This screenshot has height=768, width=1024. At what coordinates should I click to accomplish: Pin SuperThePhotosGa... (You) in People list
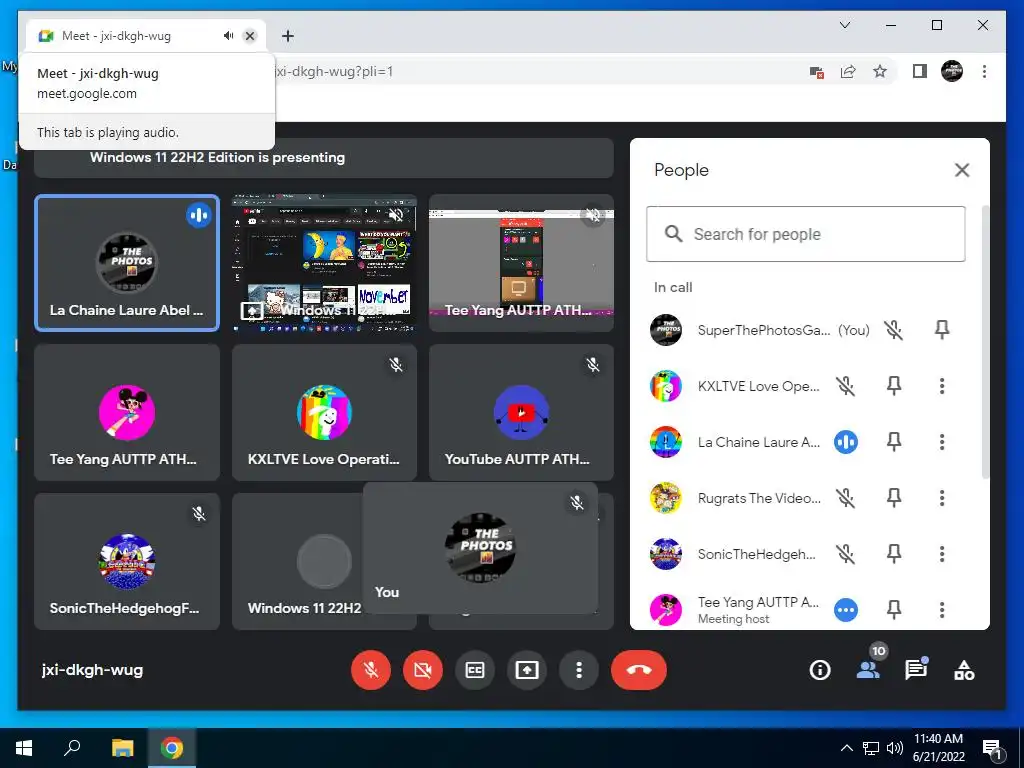coord(942,330)
